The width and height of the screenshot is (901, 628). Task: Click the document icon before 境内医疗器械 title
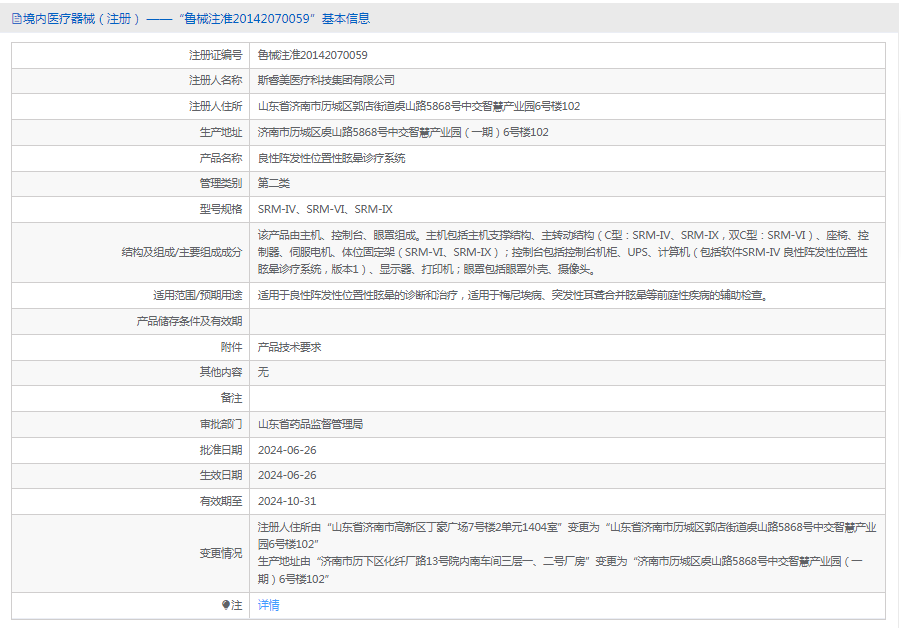(16, 19)
